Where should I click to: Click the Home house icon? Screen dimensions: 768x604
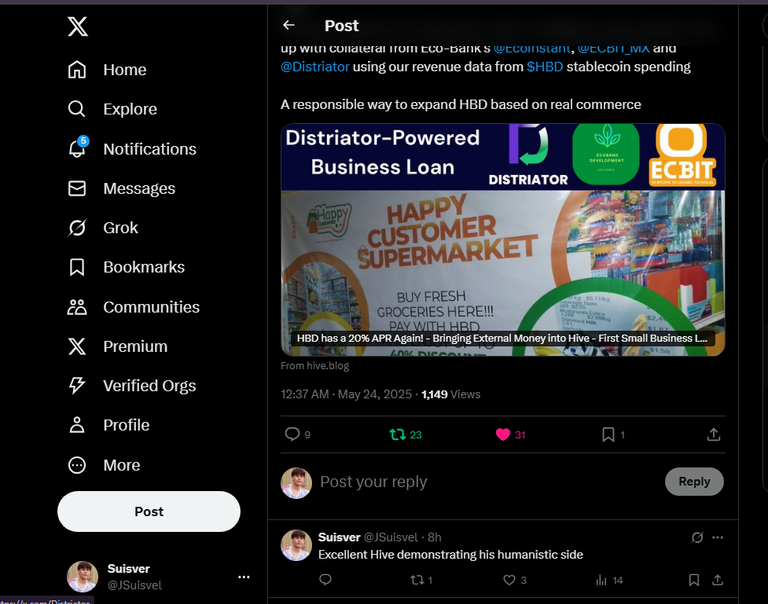pyautogui.click(x=77, y=70)
